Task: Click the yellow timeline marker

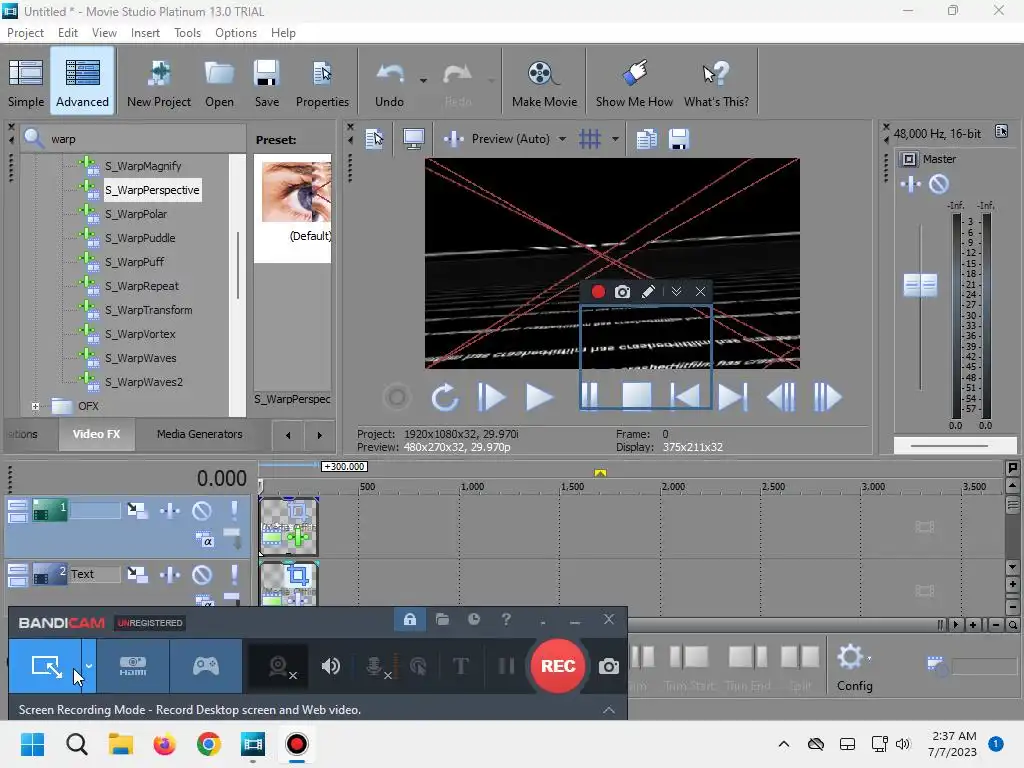Action: tap(600, 473)
